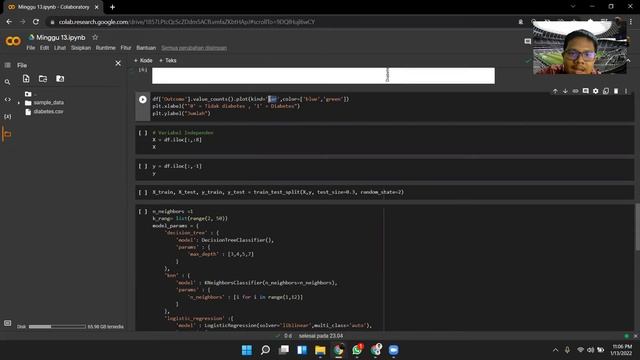Click the browser address bar
640x360 pixels.
282,22
